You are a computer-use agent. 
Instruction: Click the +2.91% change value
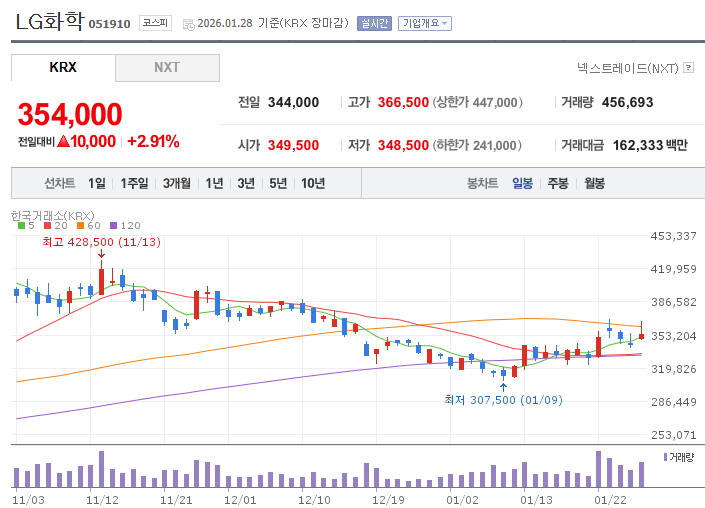tap(153, 142)
